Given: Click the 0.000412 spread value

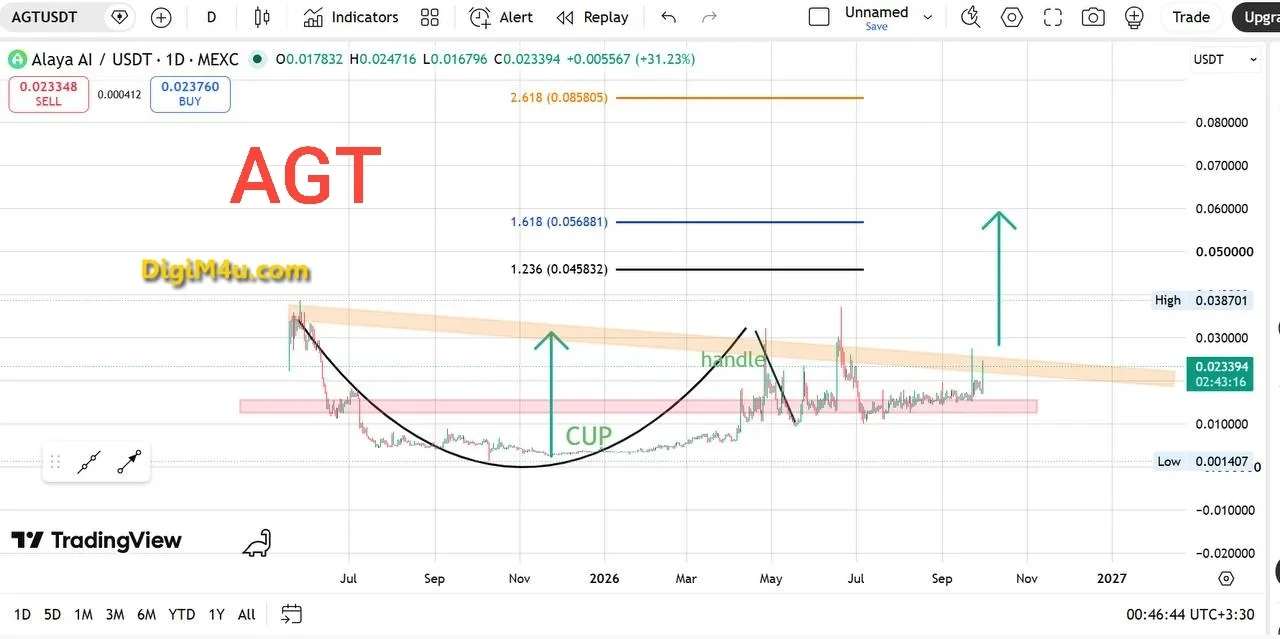Looking at the screenshot, I should click(x=119, y=95).
